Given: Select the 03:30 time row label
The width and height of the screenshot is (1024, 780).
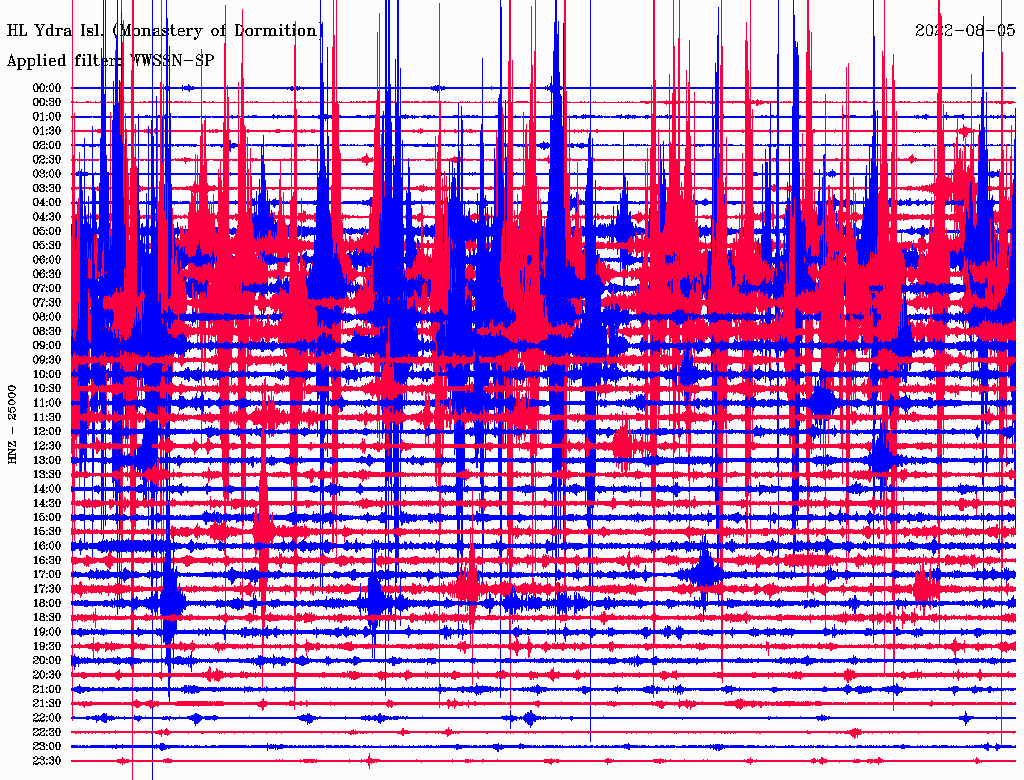Looking at the screenshot, I should click(47, 189).
